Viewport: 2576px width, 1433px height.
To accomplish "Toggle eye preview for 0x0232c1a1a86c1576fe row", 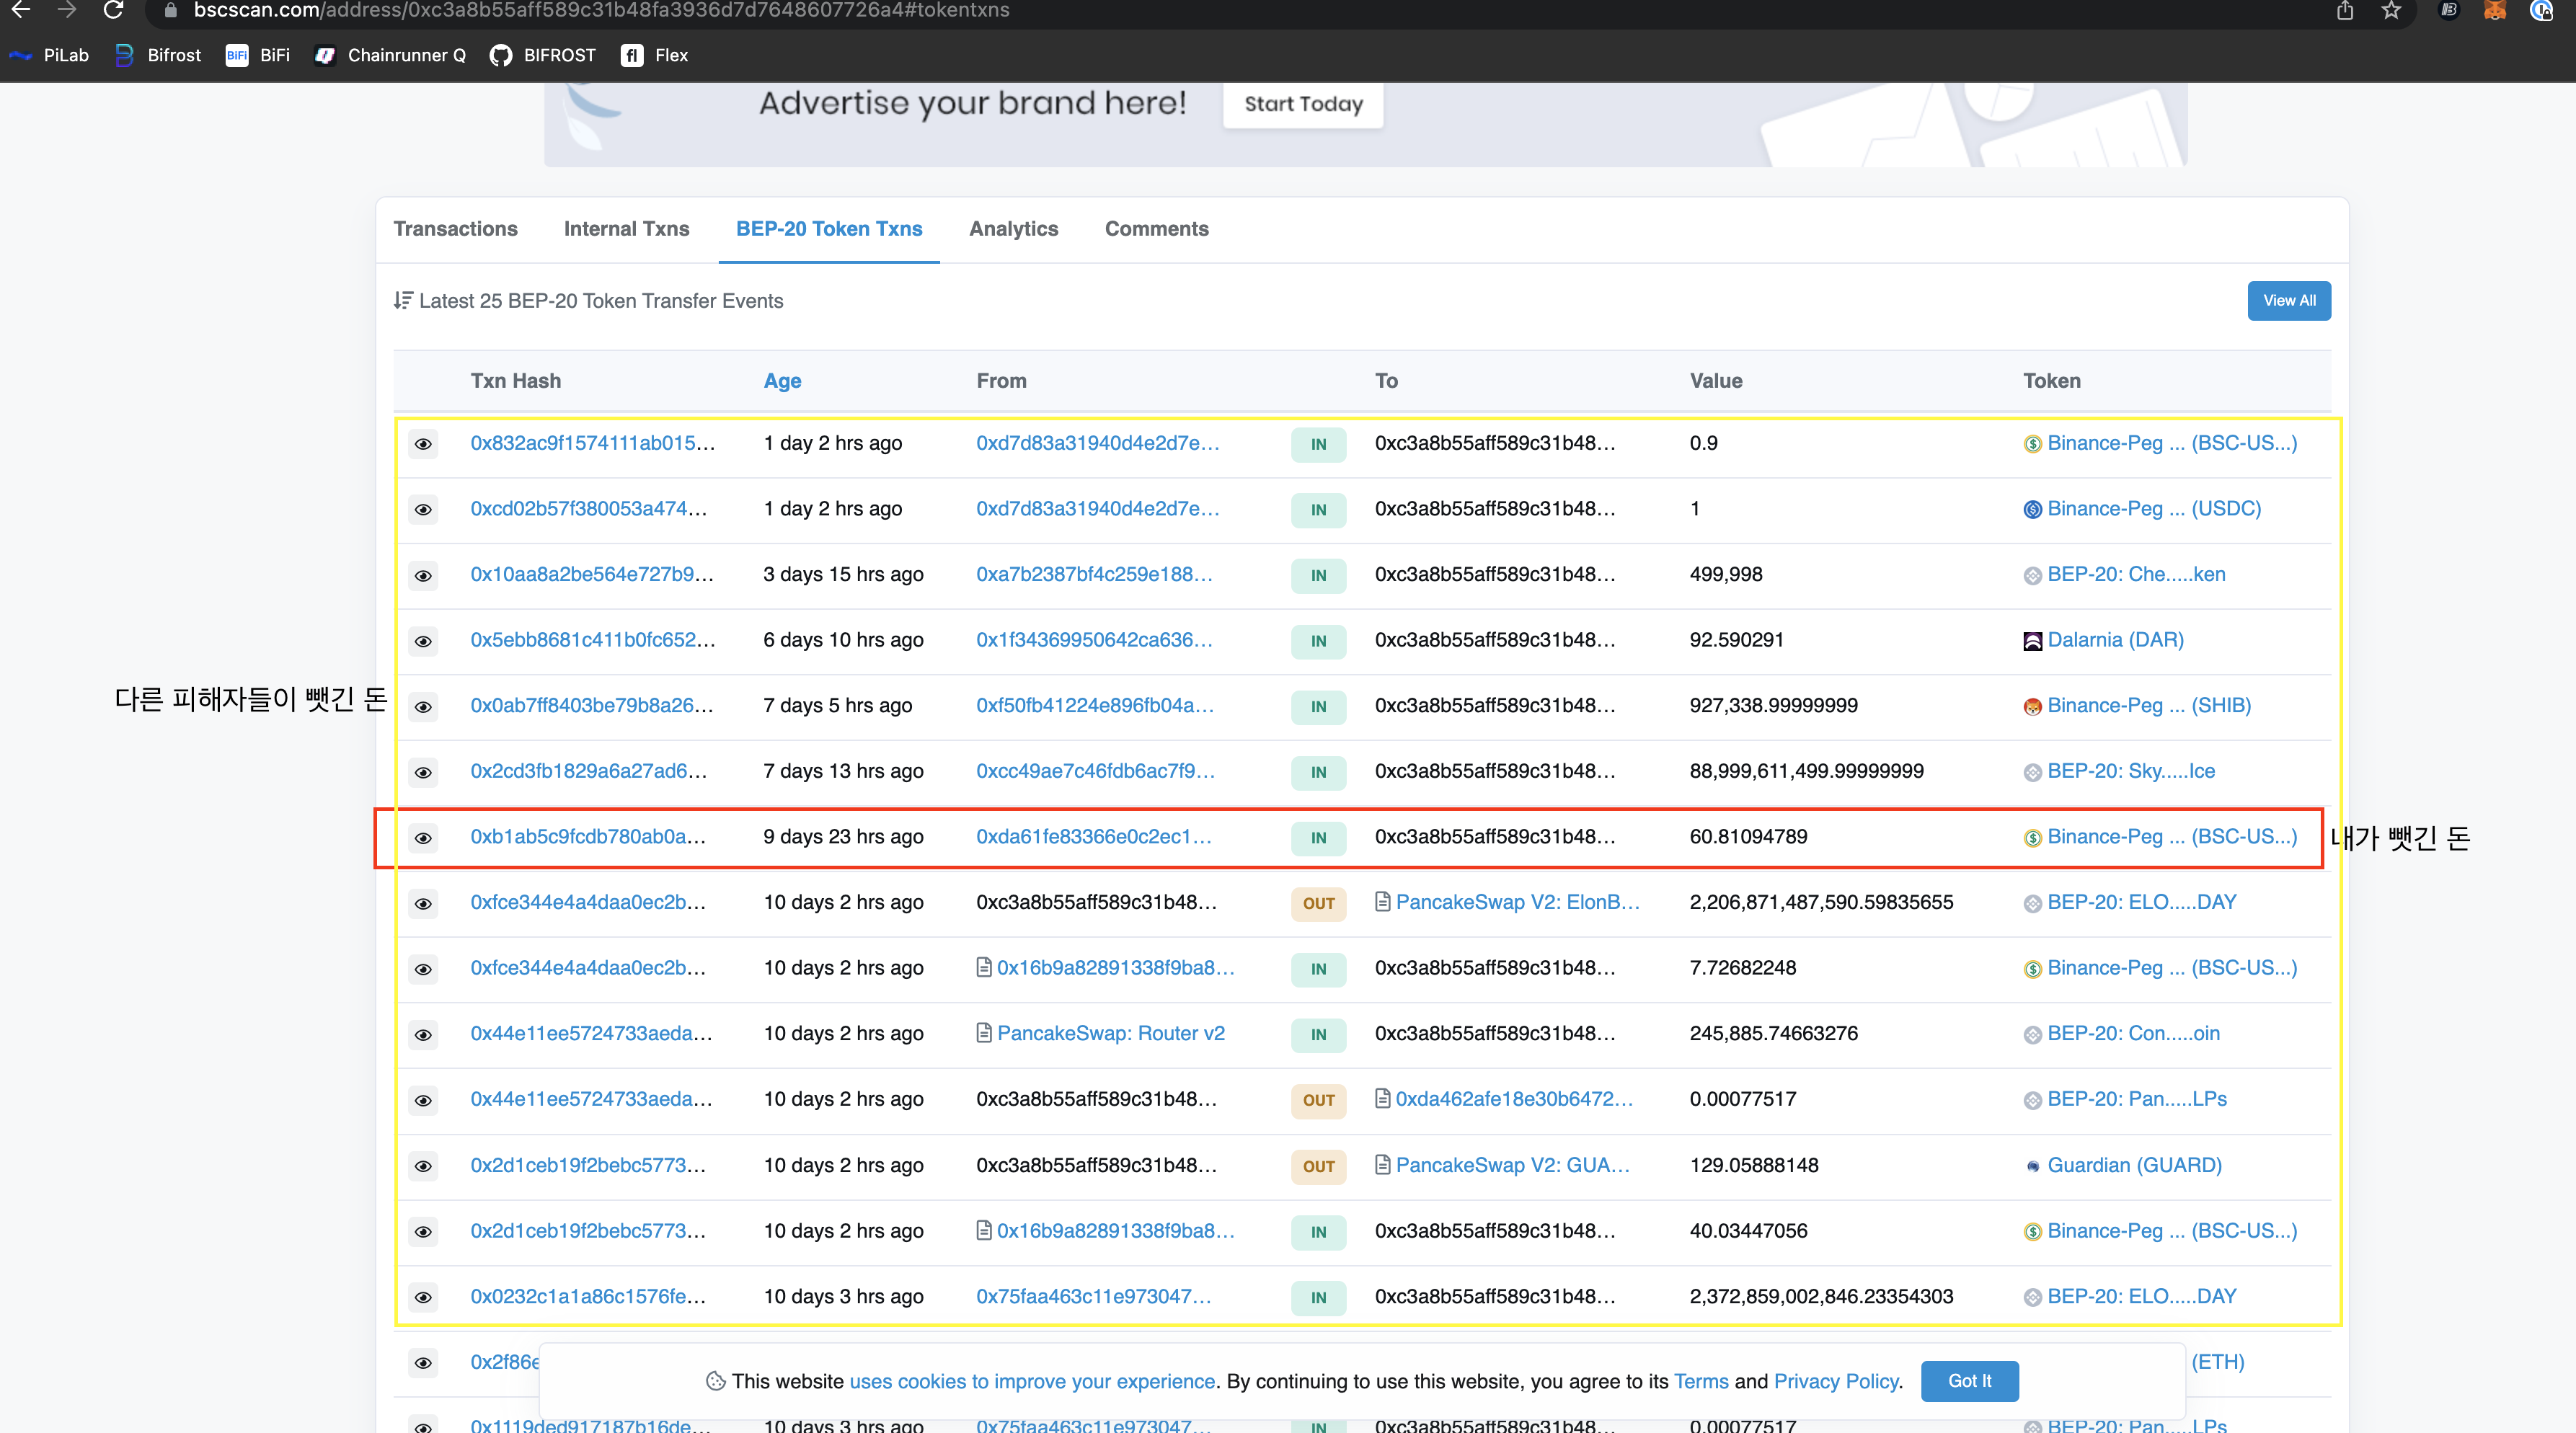I will coord(423,1297).
